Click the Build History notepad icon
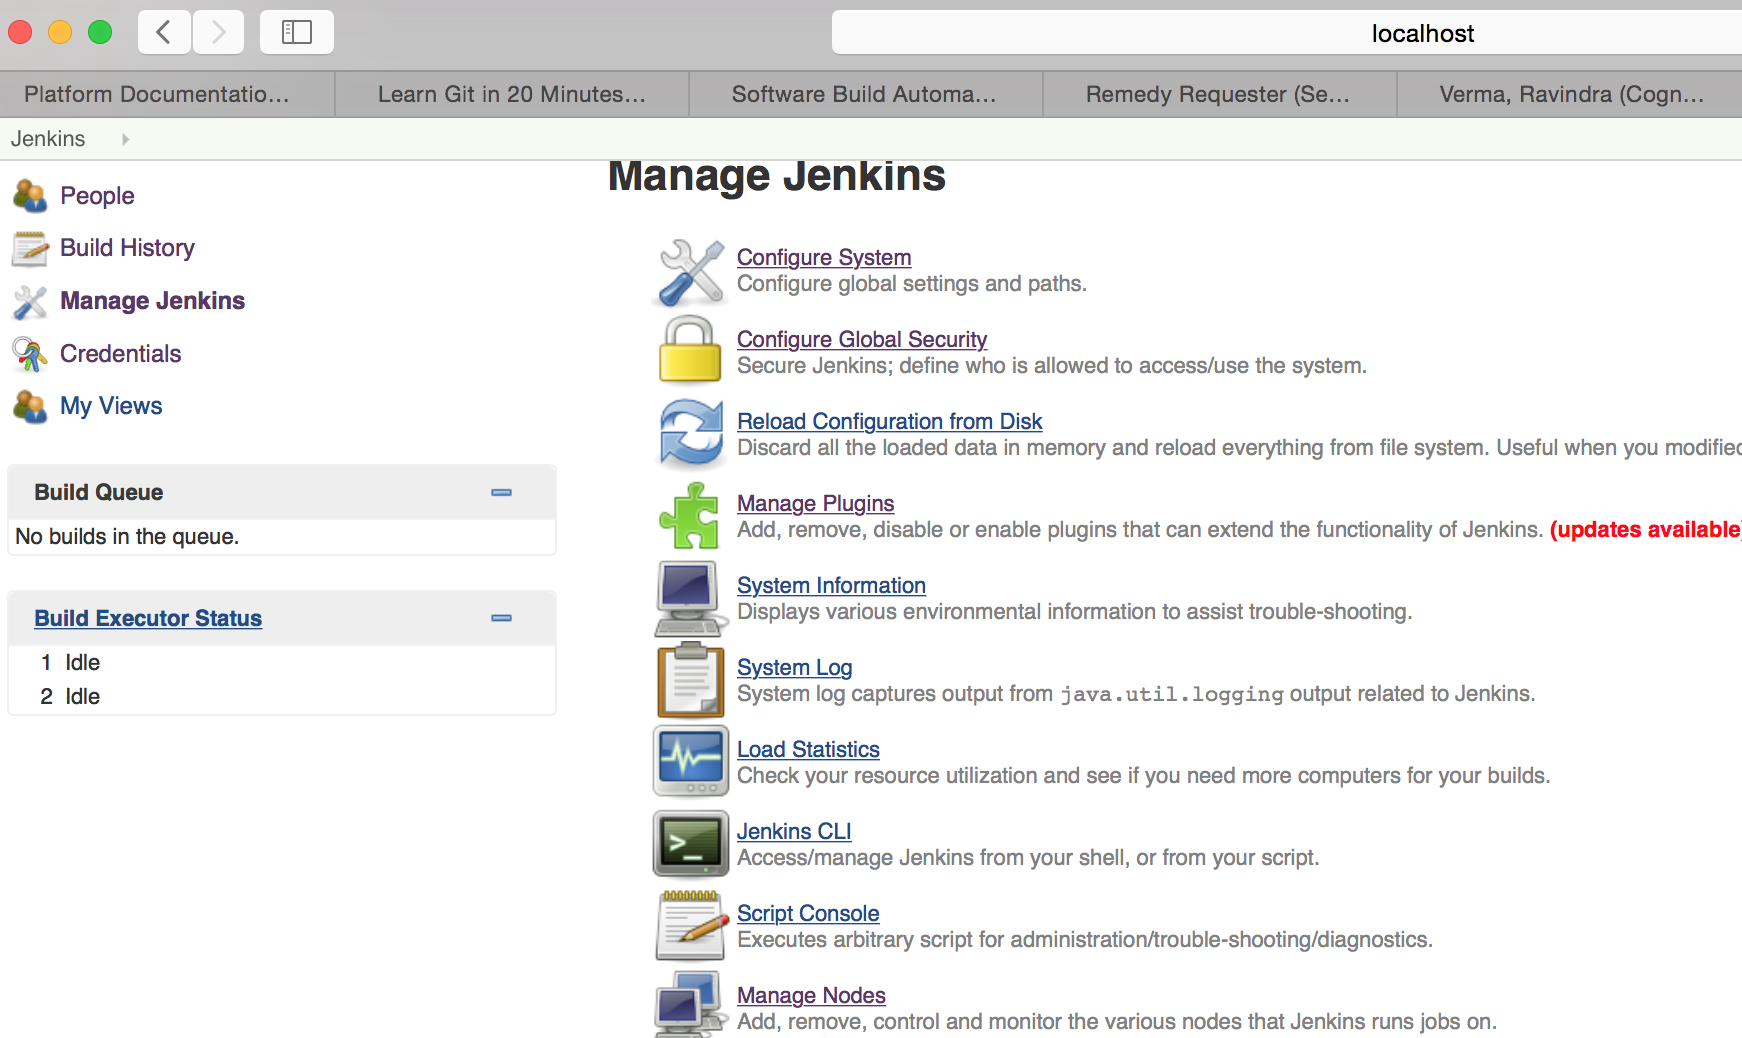Screen dimensions: 1742x1038 pyautogui.click(x=30, y=248)
